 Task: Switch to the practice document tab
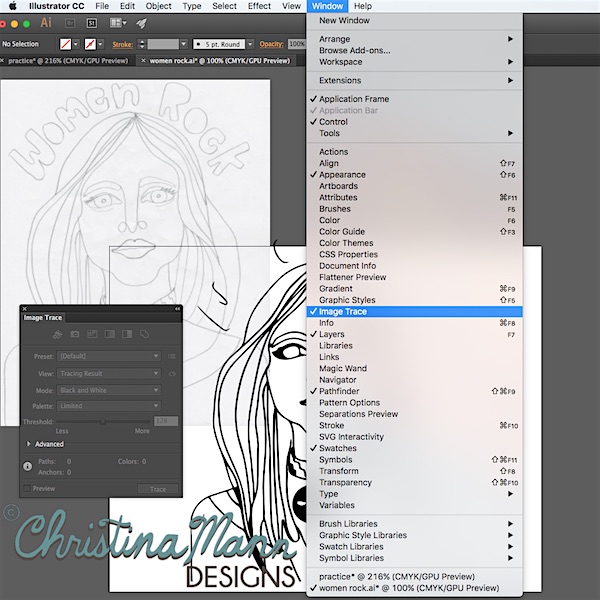(68, 61)
